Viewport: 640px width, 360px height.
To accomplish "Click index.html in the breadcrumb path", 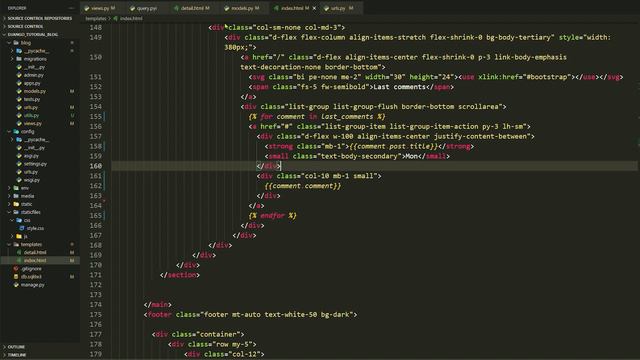I will tap(131, 18).
